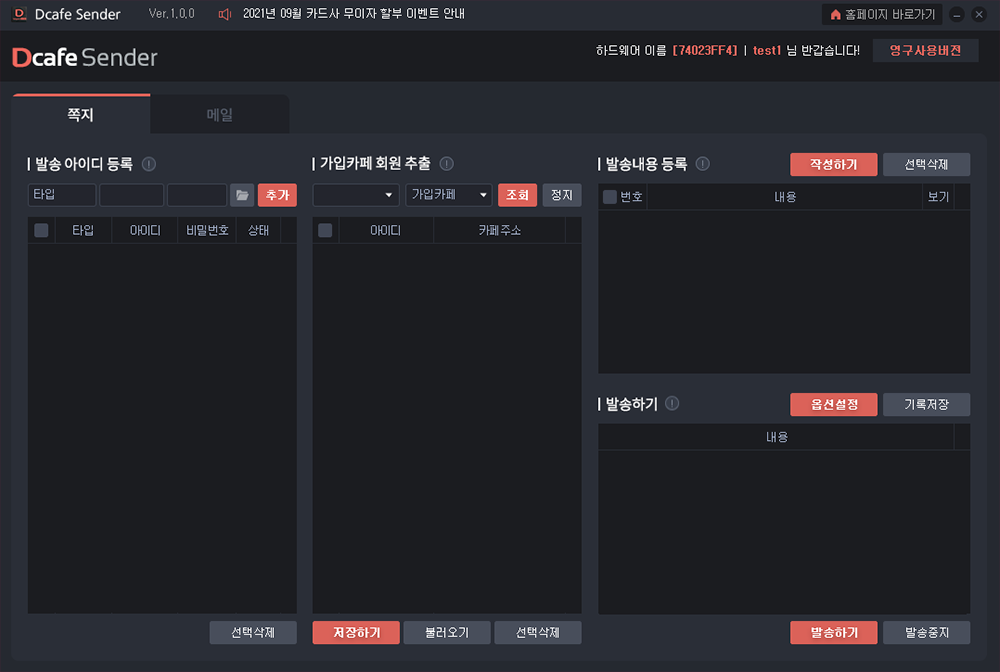1000x672 pixels.
Task: Click 아이디 column header in member extraction table
Action: pos(386,230)
